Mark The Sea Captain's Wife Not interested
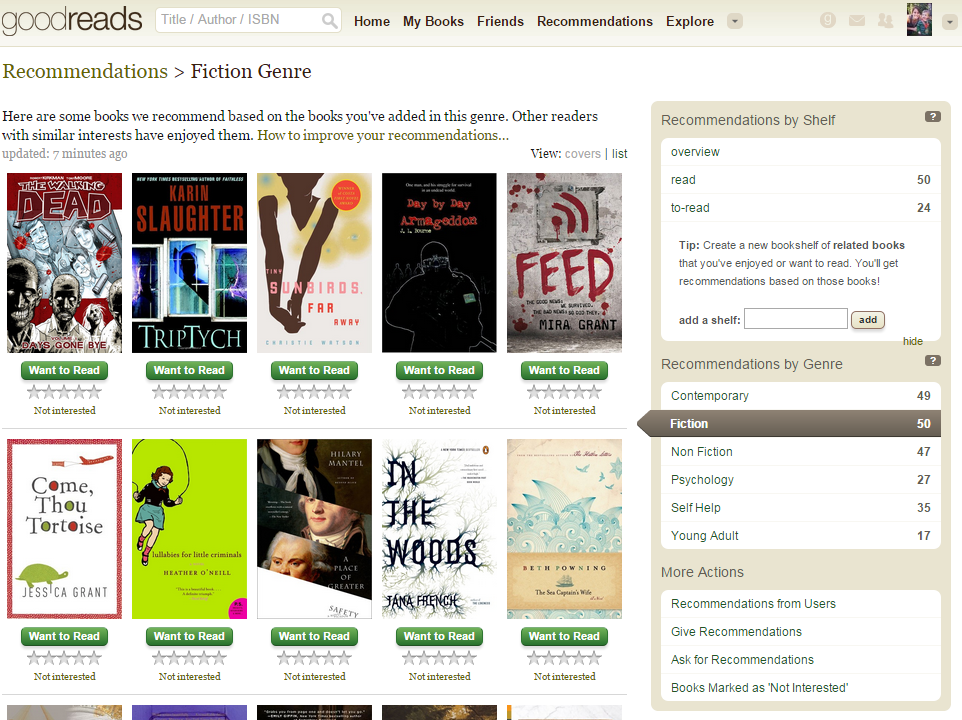This screenshot has width=962, height=720. click(564, 676)
